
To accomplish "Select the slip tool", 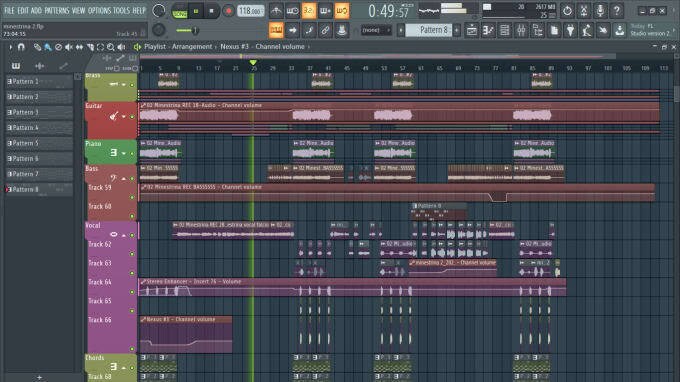I will pos(79,47).
